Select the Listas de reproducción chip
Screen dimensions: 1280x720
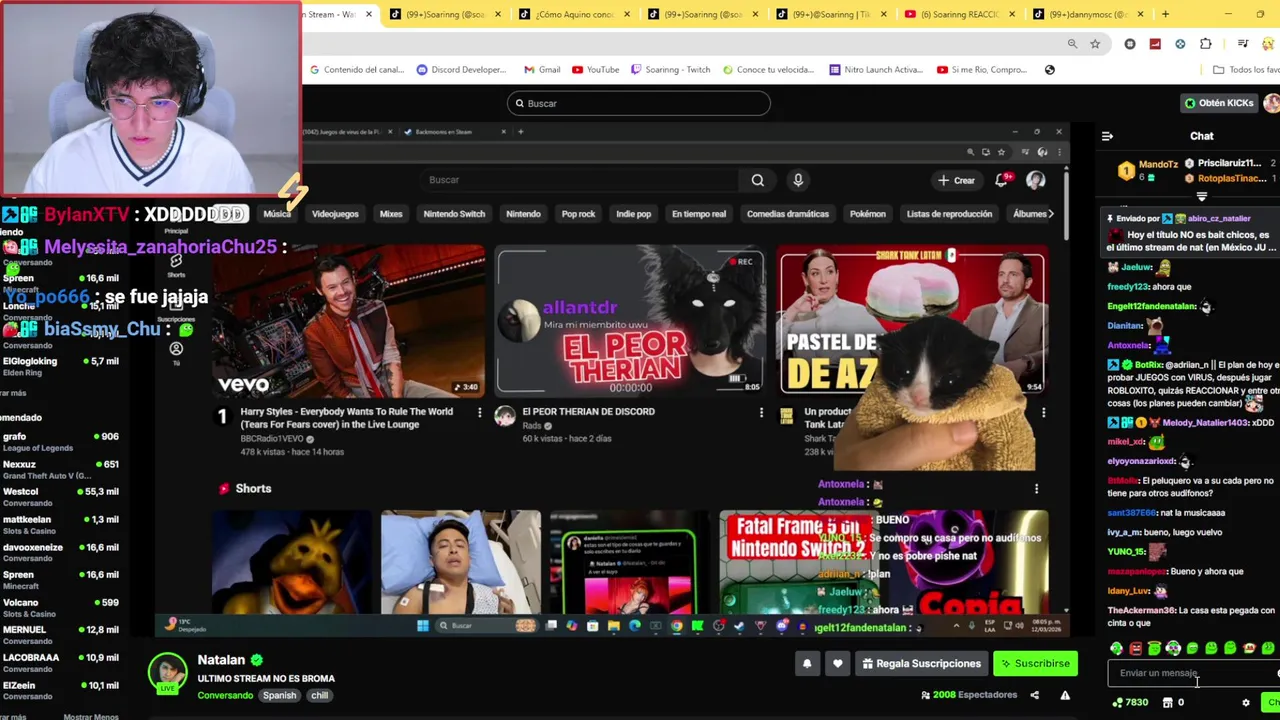click(x=949, y=214)
